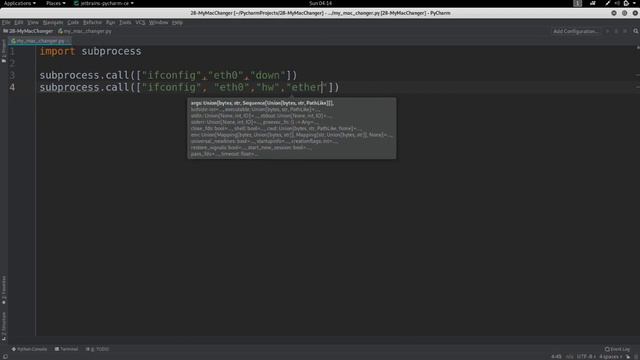The height and width of the screenshot is (360, 640).
Task: Open the Project tool window side tab
Action: tap(4, 51)
